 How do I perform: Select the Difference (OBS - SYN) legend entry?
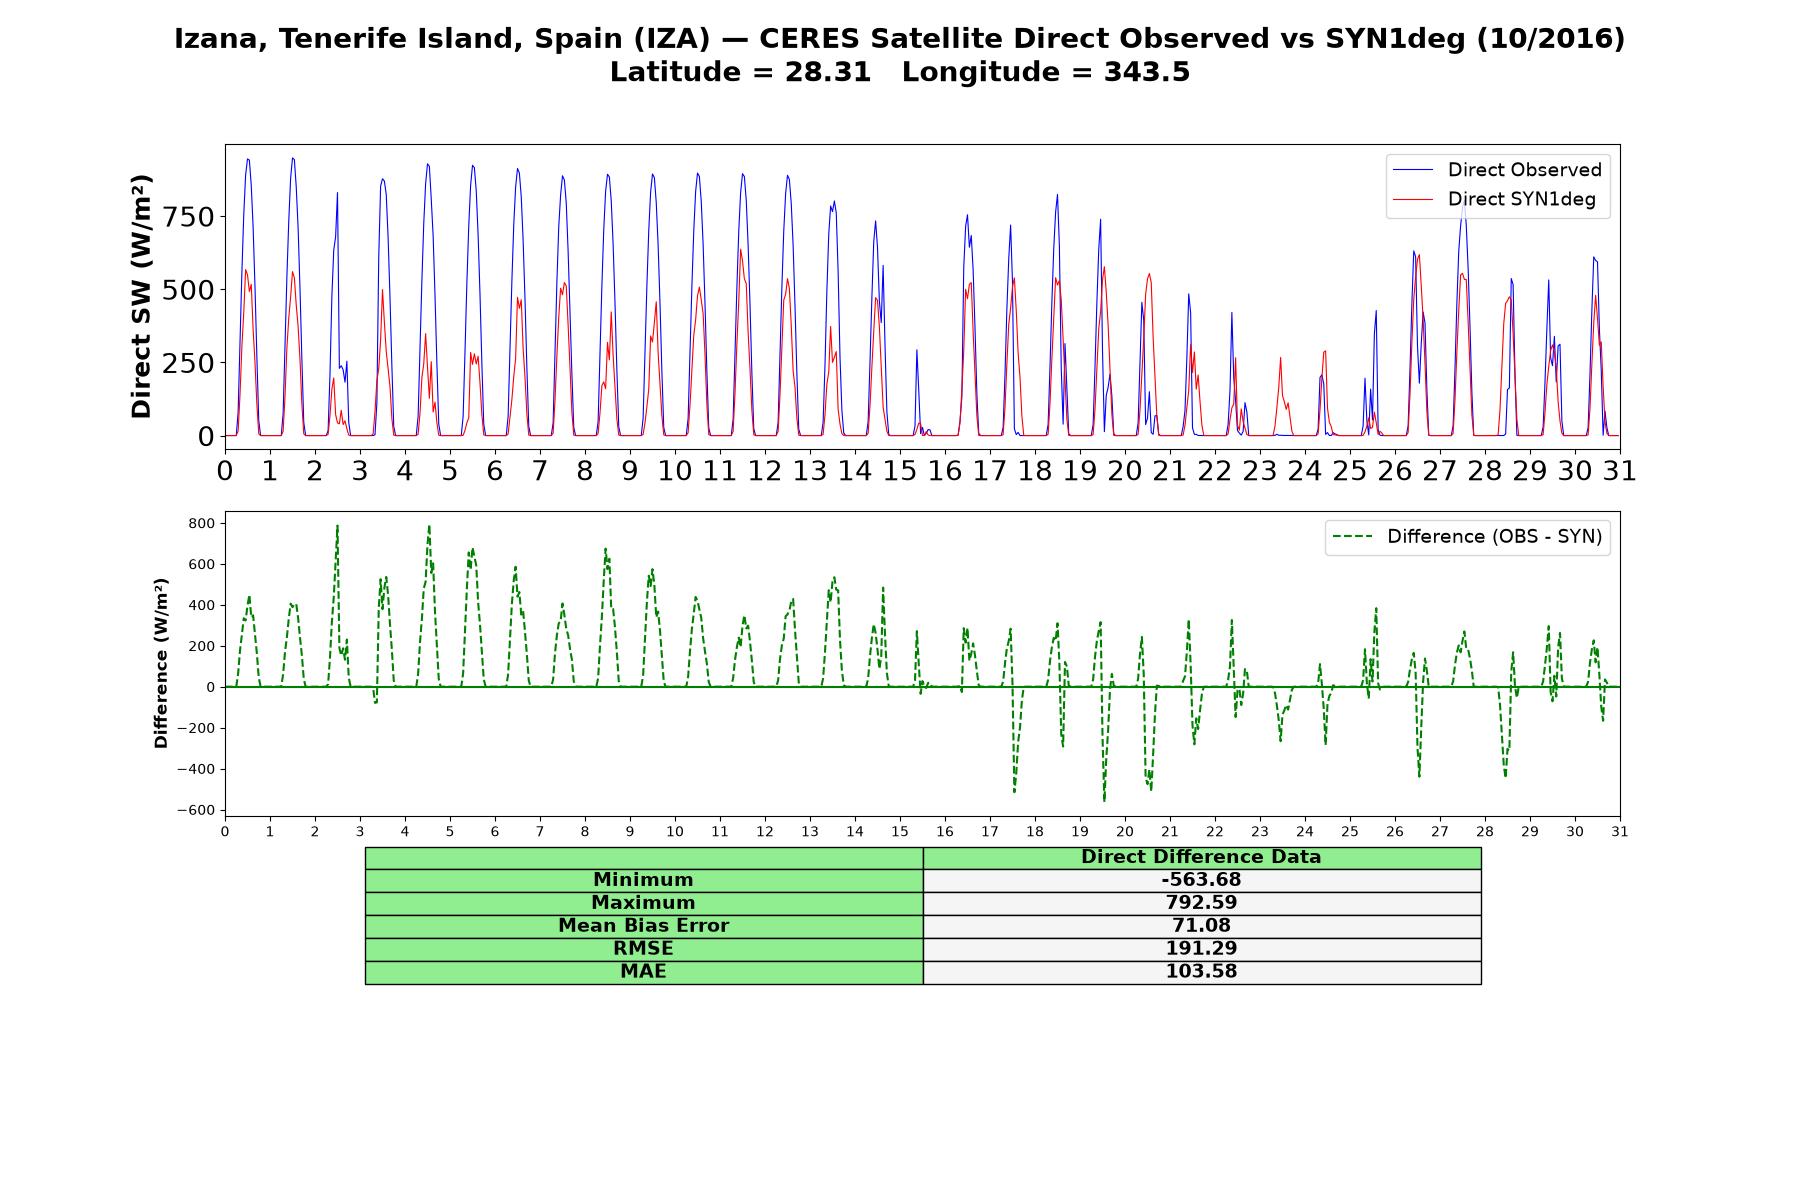tap(1467, 537)
